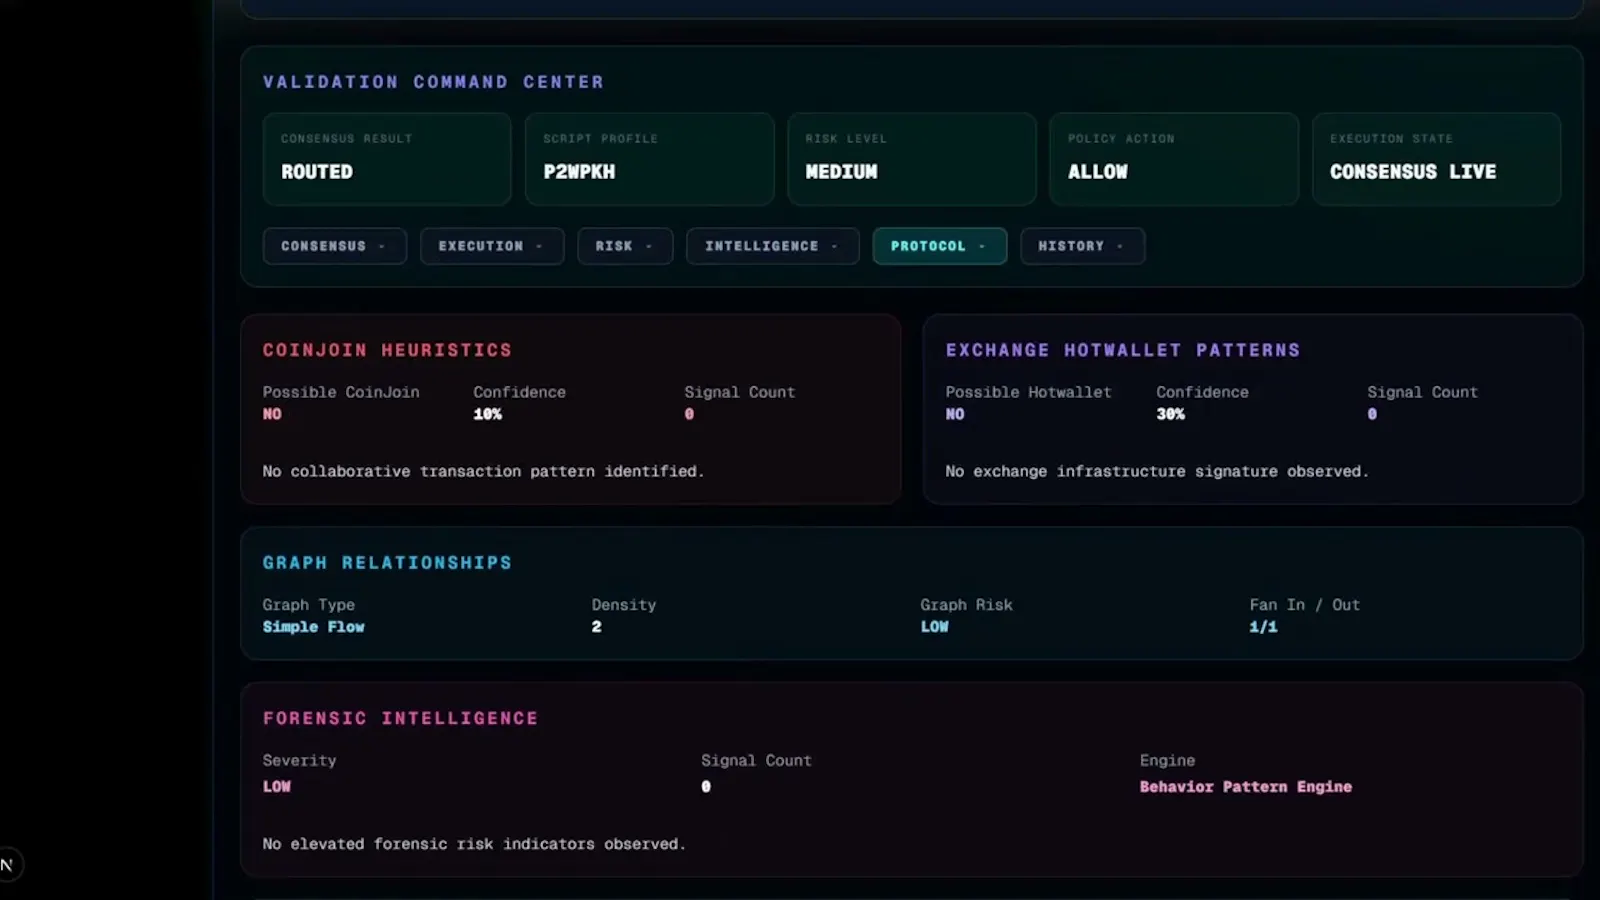Click the Hotwallet Confidence 30% value

pyautogui.click(x=1170, y=414)
